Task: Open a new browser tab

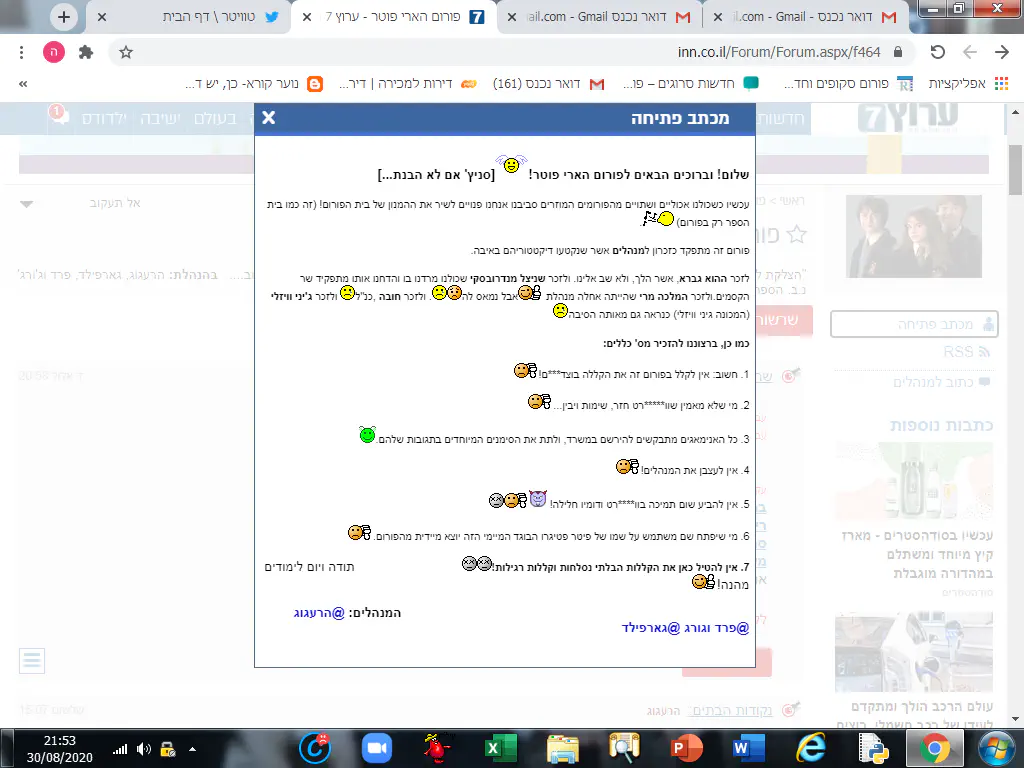Action: tap(64, 17)
